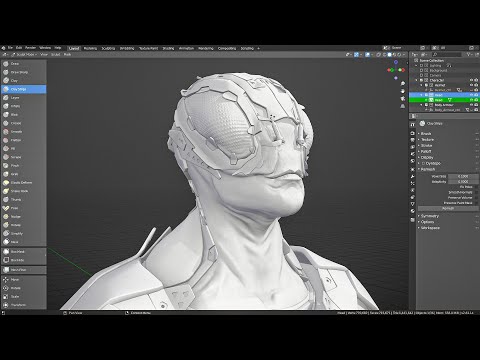The image size is (480, 360).
Task: Enable the Fix Poles checkbox
Action: coord(476,187)
